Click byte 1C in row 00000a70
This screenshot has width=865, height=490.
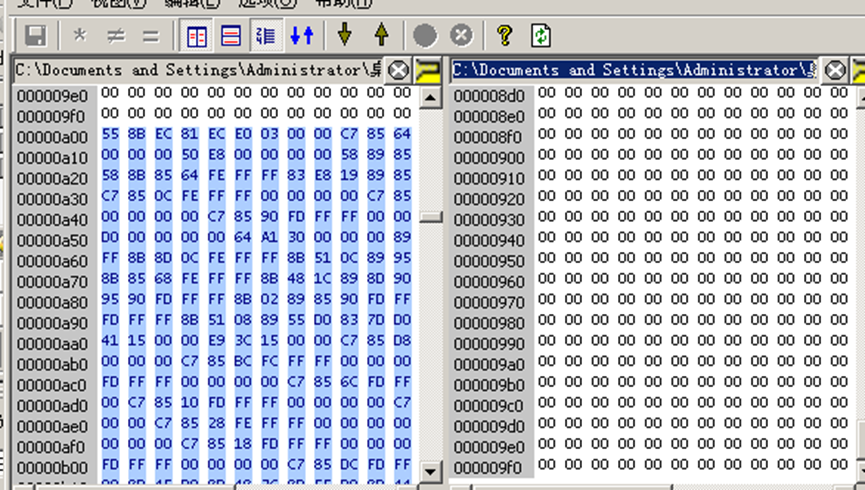pyautogui.click(x=323, y=279)
